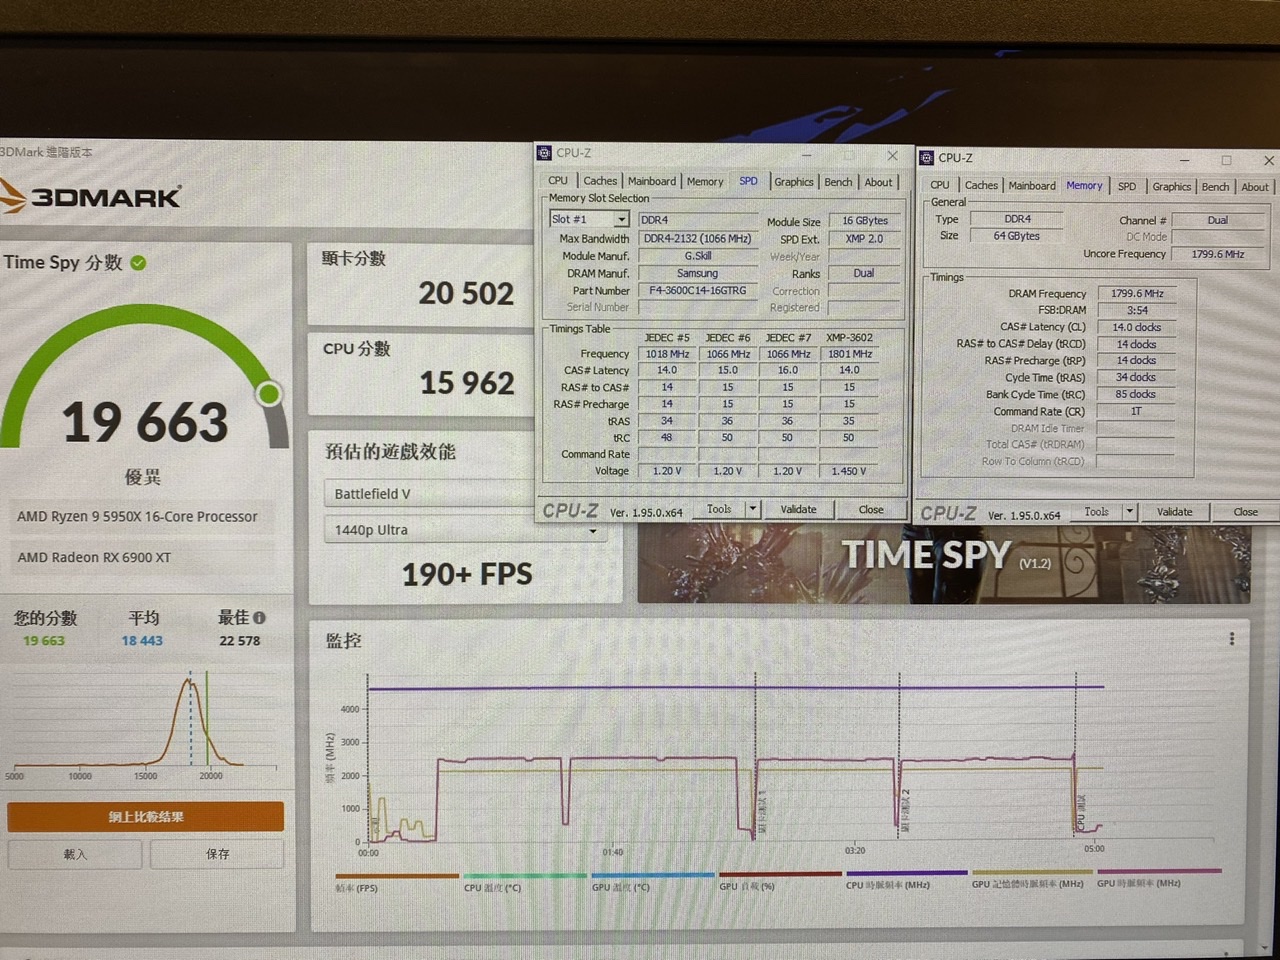
Task: Click the part number F4-3600C14-16GTRG field
Action: click(698, 291)
